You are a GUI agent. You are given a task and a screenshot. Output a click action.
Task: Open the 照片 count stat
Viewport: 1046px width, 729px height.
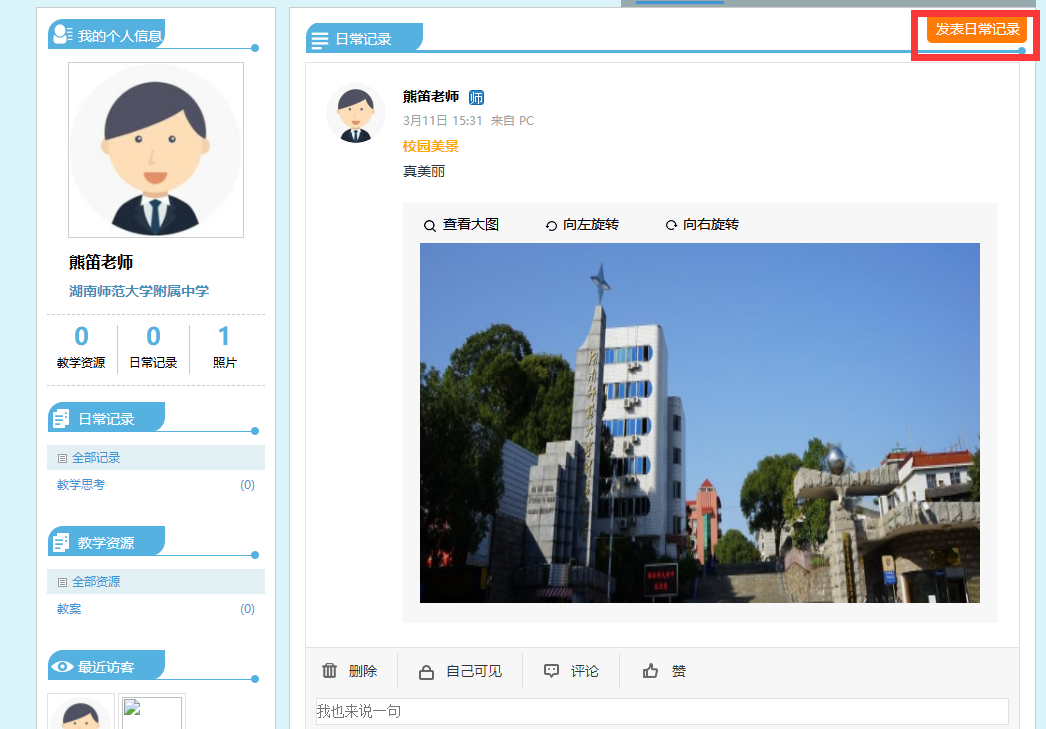[x=224, y=348]
